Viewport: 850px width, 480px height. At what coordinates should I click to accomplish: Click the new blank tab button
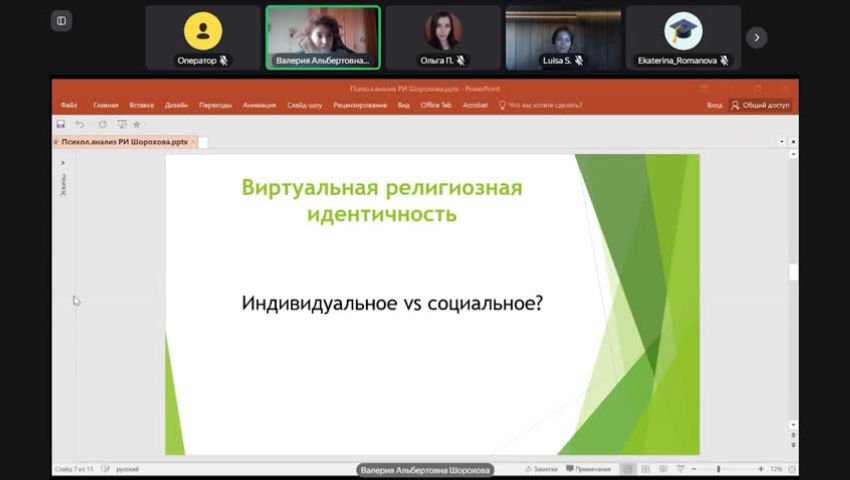coord(203,143)
